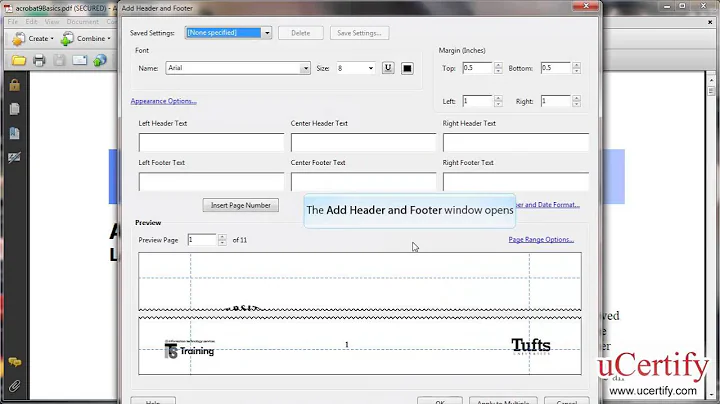Image resolution: width=720 pixels, height=404 pixels.
Task: Click the Top margin value field
Action: [477, 68]
